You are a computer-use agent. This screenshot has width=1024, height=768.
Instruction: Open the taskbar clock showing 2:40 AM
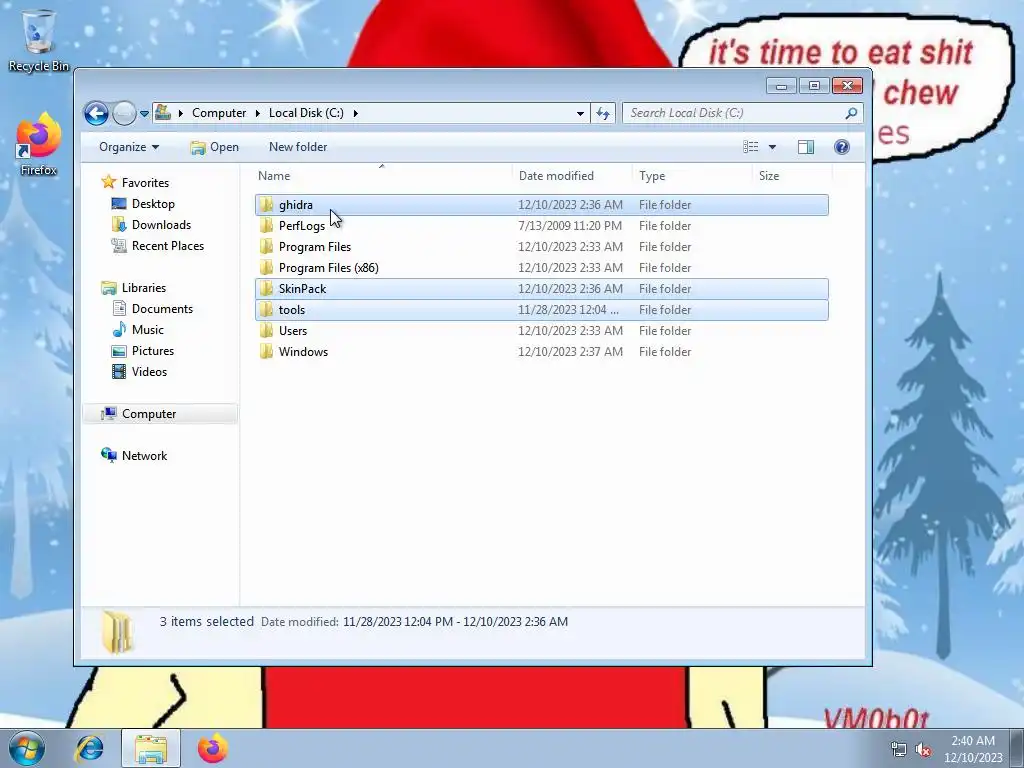coord(973,749)
